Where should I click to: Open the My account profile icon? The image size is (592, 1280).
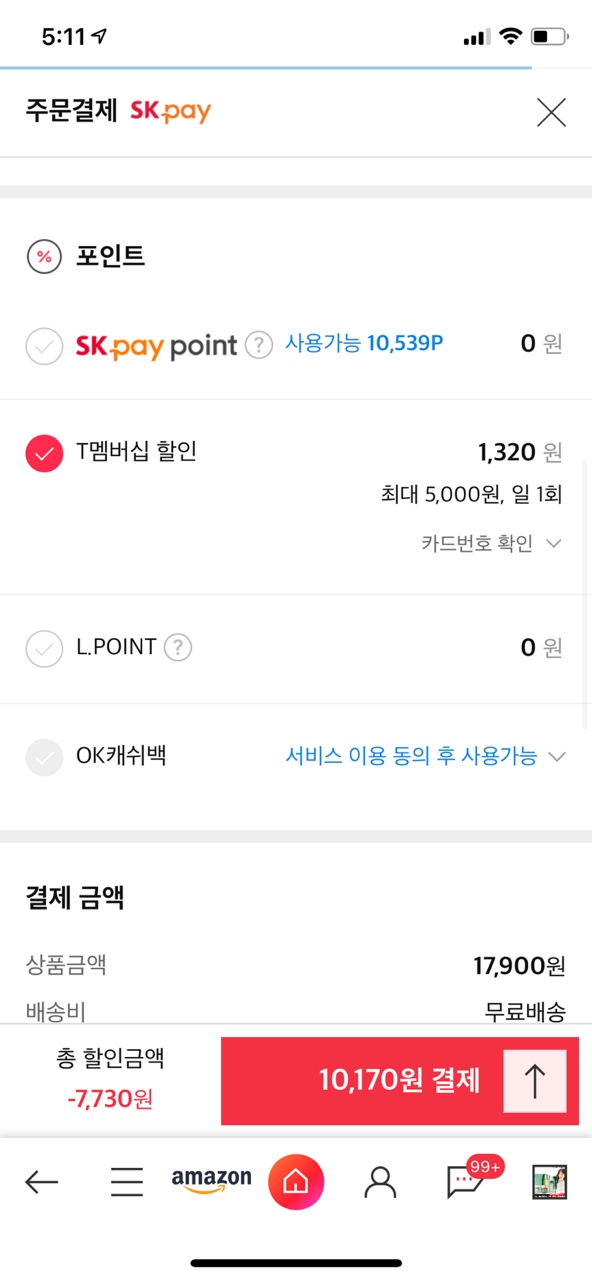point(380,1183)
